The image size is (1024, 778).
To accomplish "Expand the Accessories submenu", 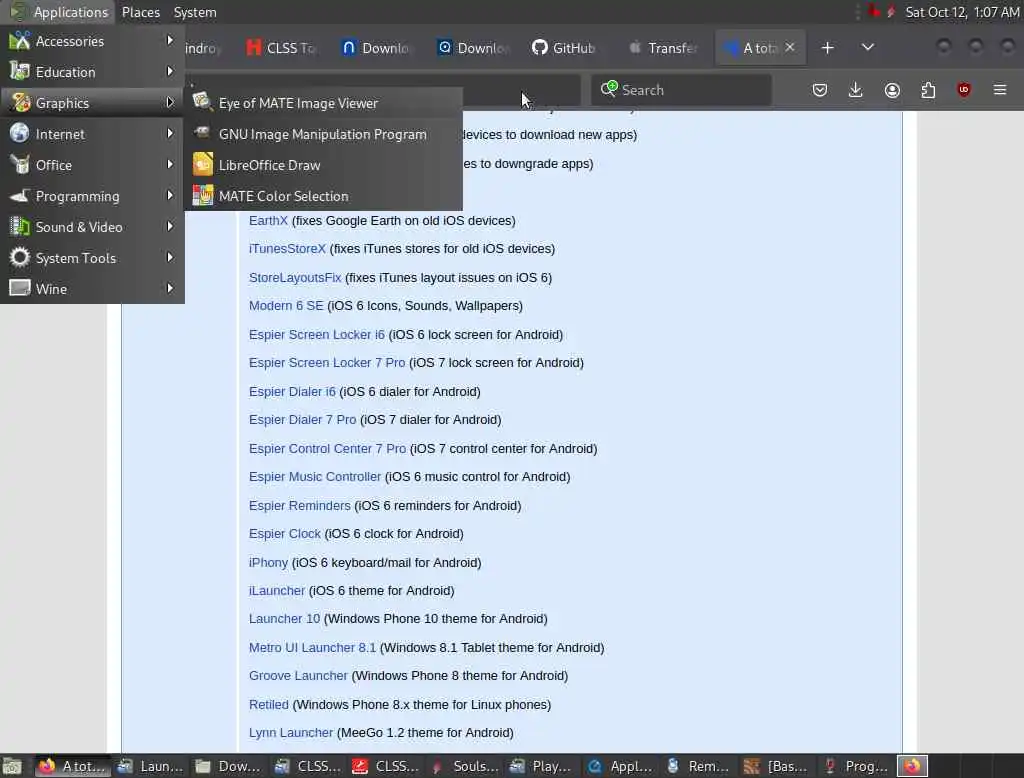I will pyautogui.click(x=92, y=41).
